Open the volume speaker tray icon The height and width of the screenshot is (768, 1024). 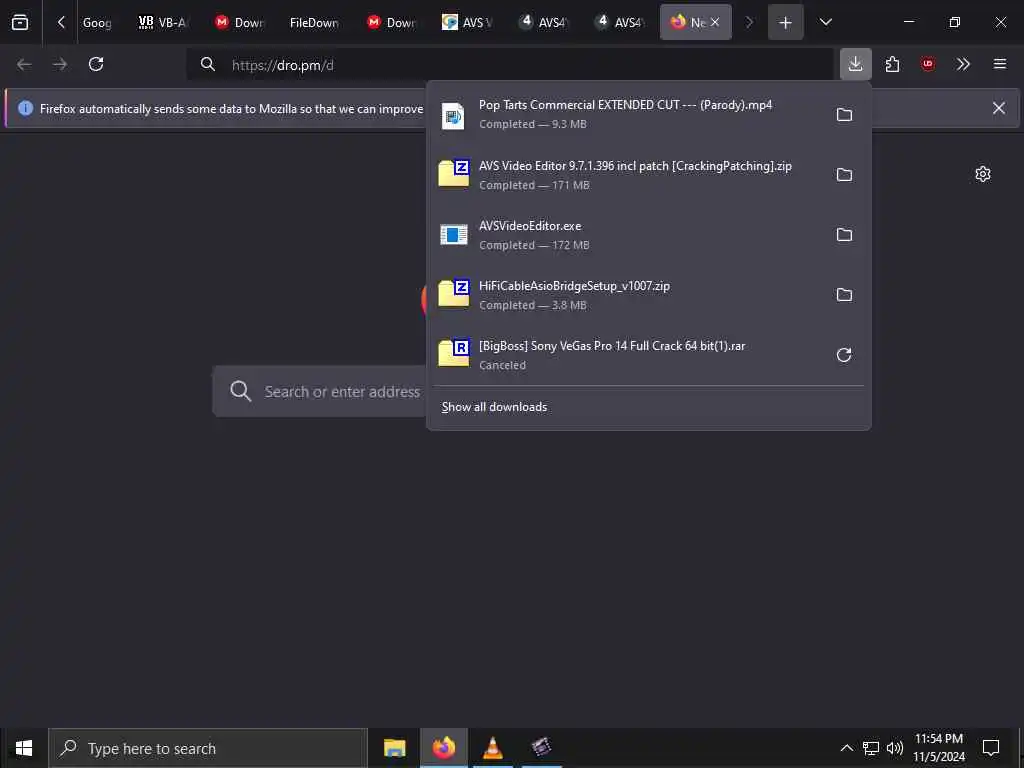tap(895, 748)
